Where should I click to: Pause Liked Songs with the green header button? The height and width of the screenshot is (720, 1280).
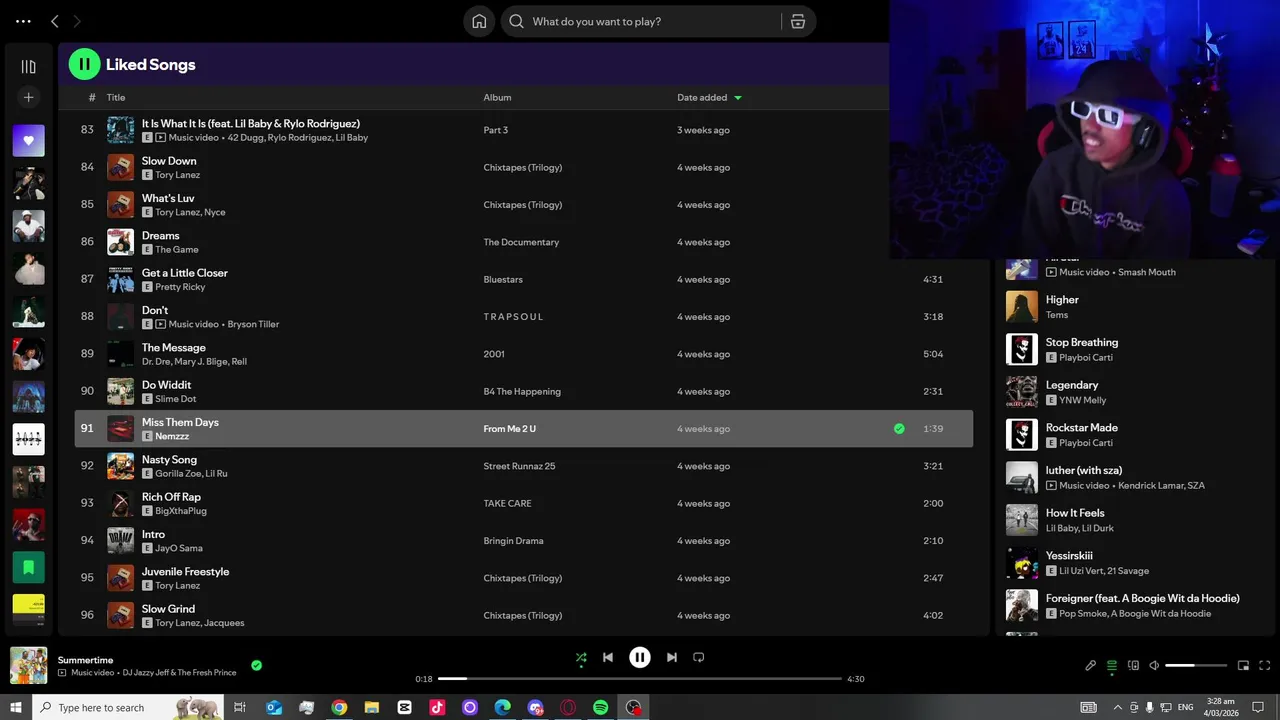[84, 64]
